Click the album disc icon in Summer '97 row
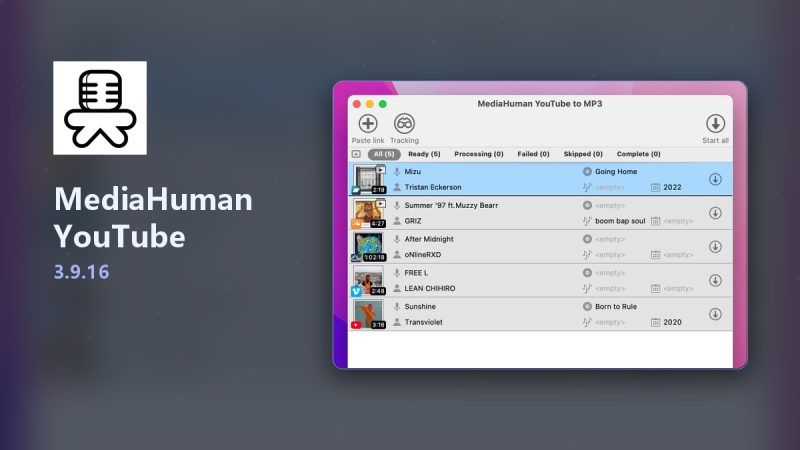This screenshot has width=800, height=450. pyautogui.click(x=587, y=205)
